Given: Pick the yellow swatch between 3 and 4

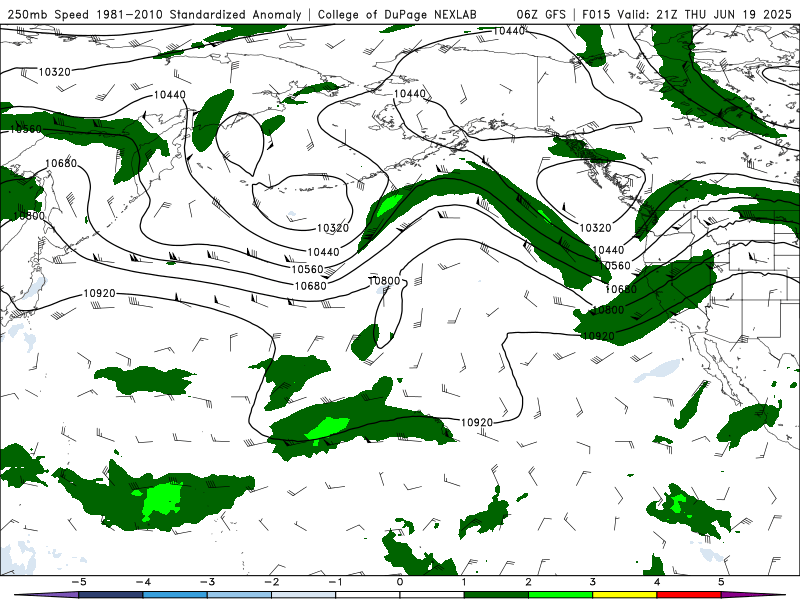Looking at the screenshot, I should [x=625, y=595].
